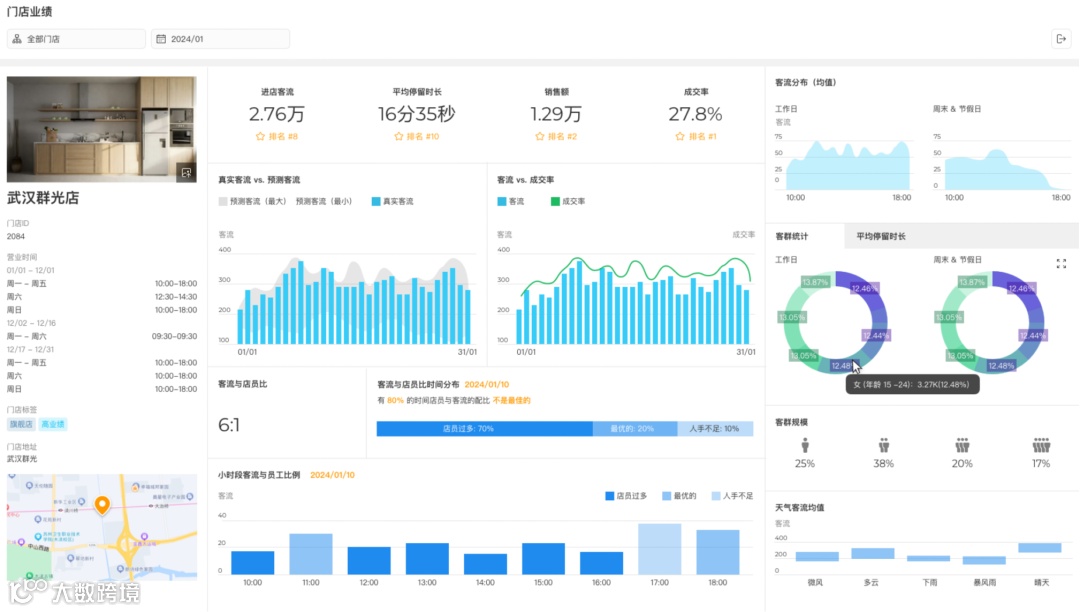Click the 13:00 hourly bar

tap(427, 559)
